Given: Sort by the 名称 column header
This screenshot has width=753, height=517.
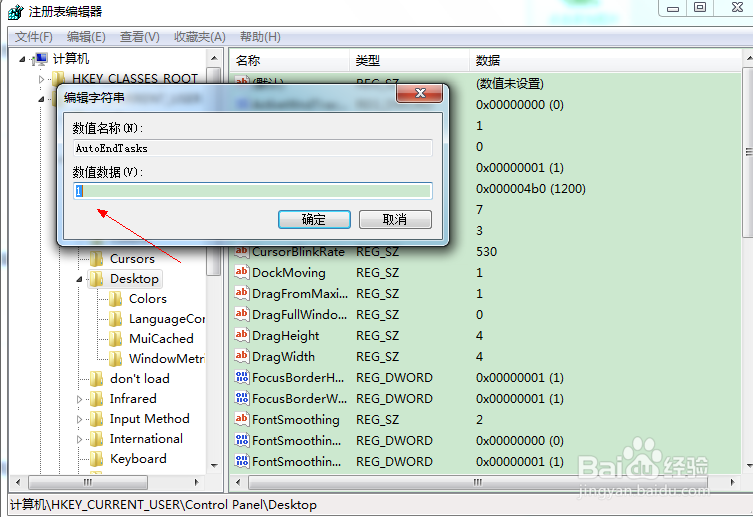Looking at the screenshot, I should (x=289, y=60).
